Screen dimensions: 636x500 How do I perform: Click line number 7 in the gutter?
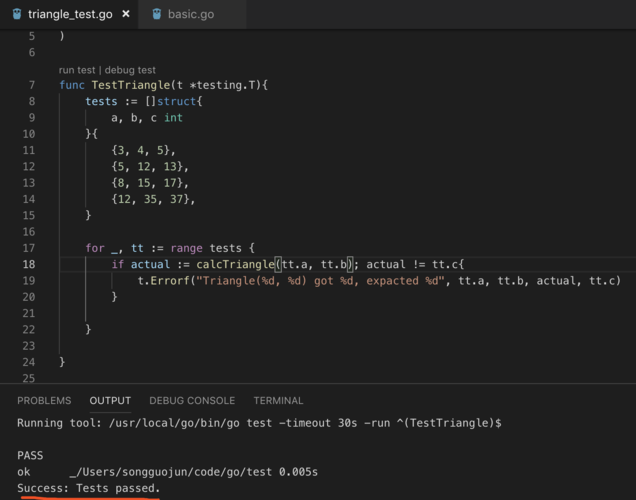pyautogui.click(x=32, y=85)
